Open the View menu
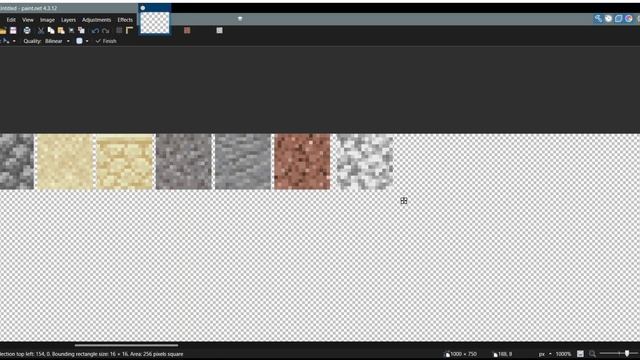Screen dimensions: 640x360 (28, 20)
